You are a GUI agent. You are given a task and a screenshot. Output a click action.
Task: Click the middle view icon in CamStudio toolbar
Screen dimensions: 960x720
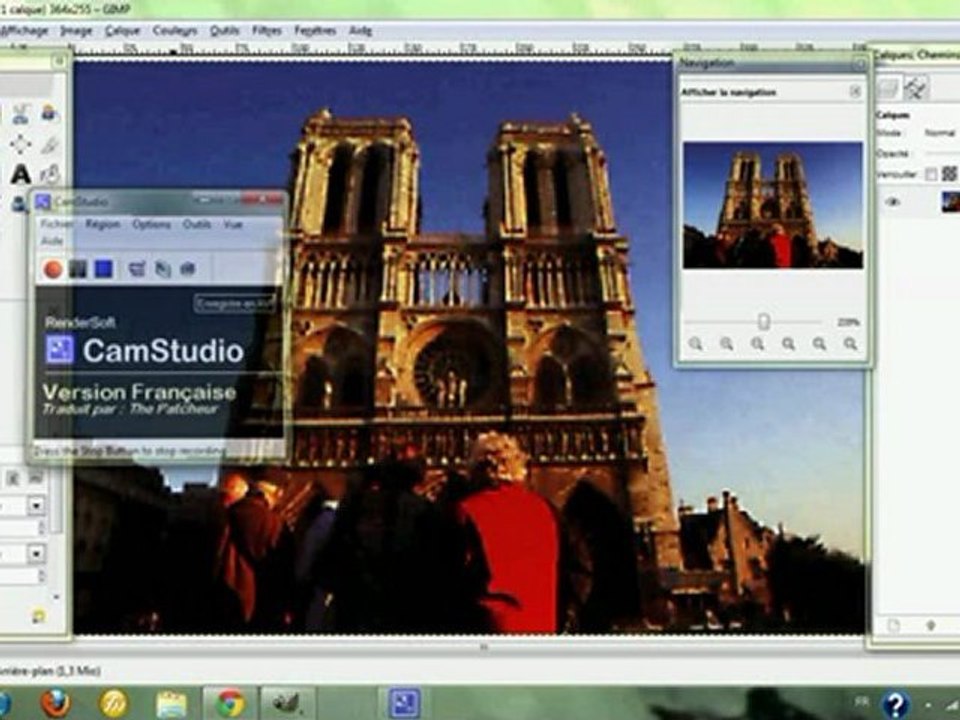pyautogui.click(x=162, y=269)
